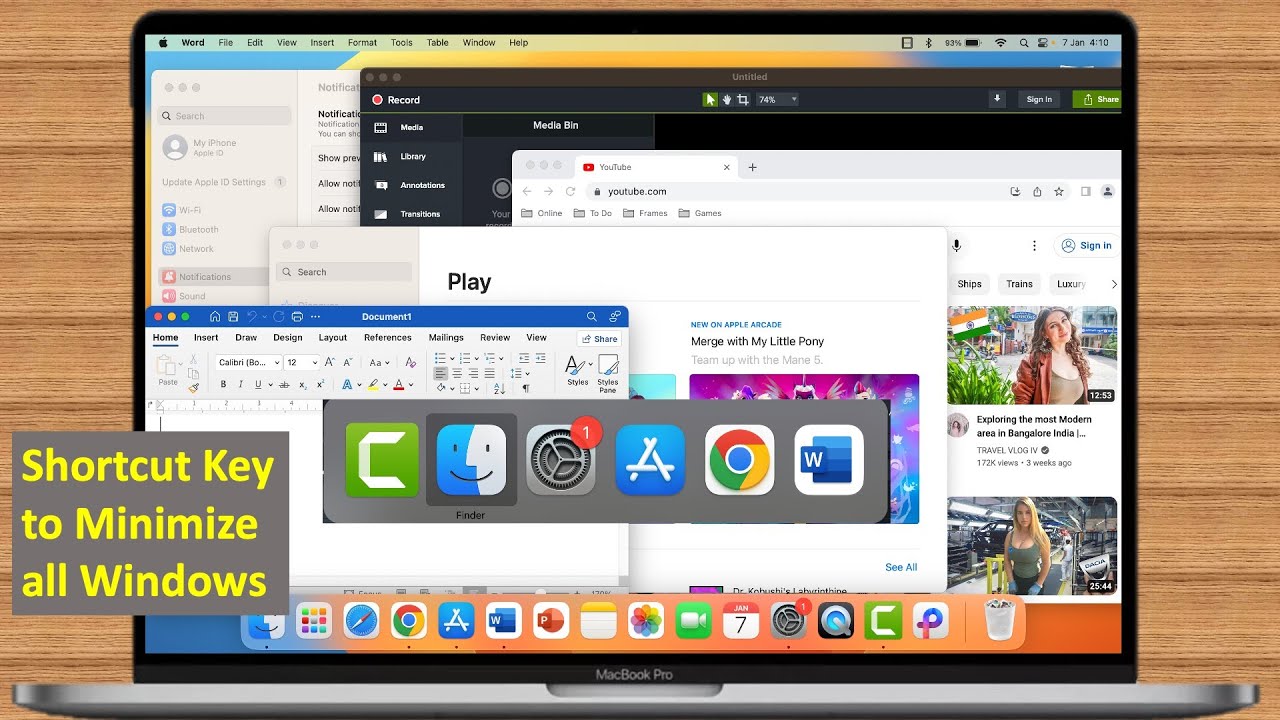Click the Italic button in Word ribbon

pos(240,384)
